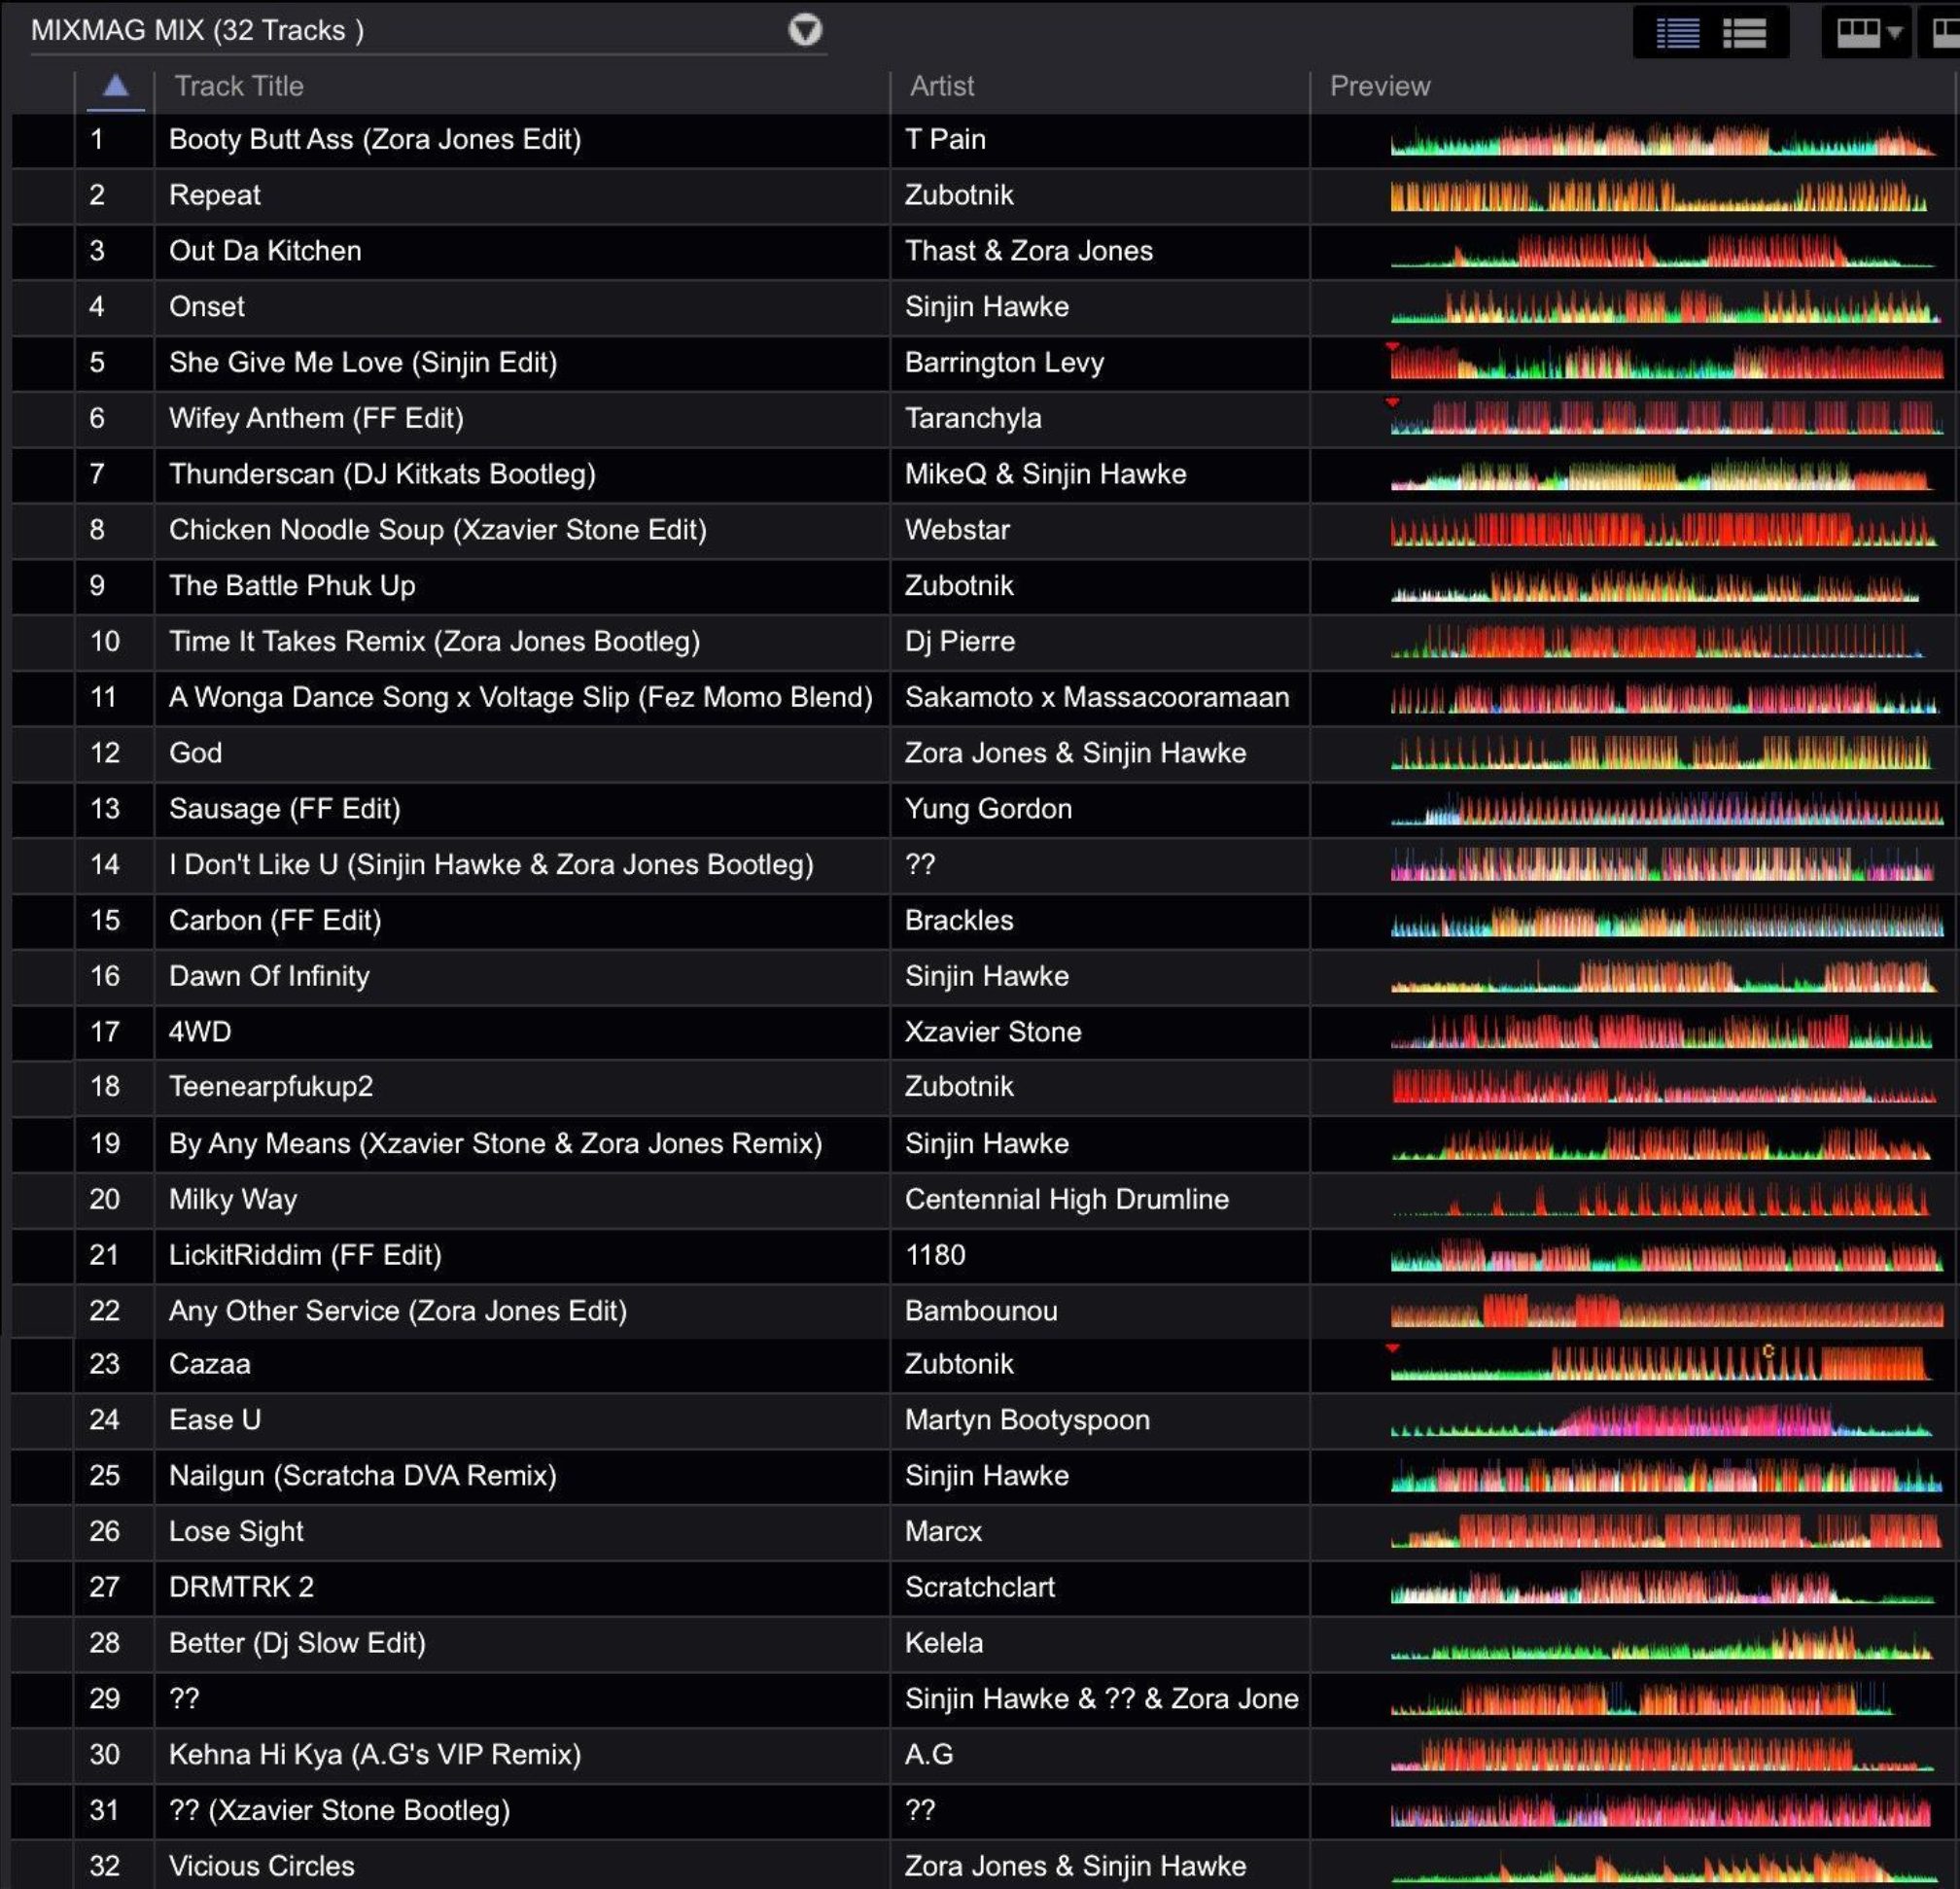Select 'Any Other Service (Zora Jones Edit)'
Viewport: 1960px width, 1889px height.
[x=398, y=1311]
